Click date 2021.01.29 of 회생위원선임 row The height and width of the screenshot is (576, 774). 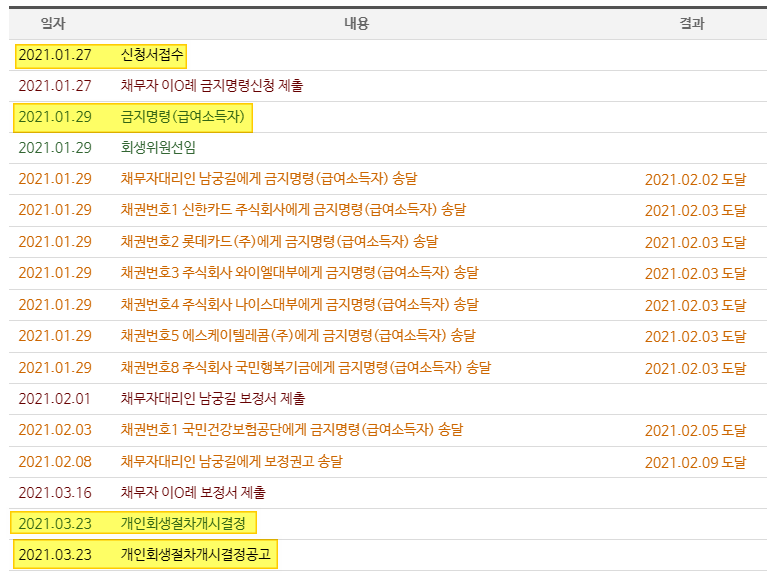pos(55,148)
